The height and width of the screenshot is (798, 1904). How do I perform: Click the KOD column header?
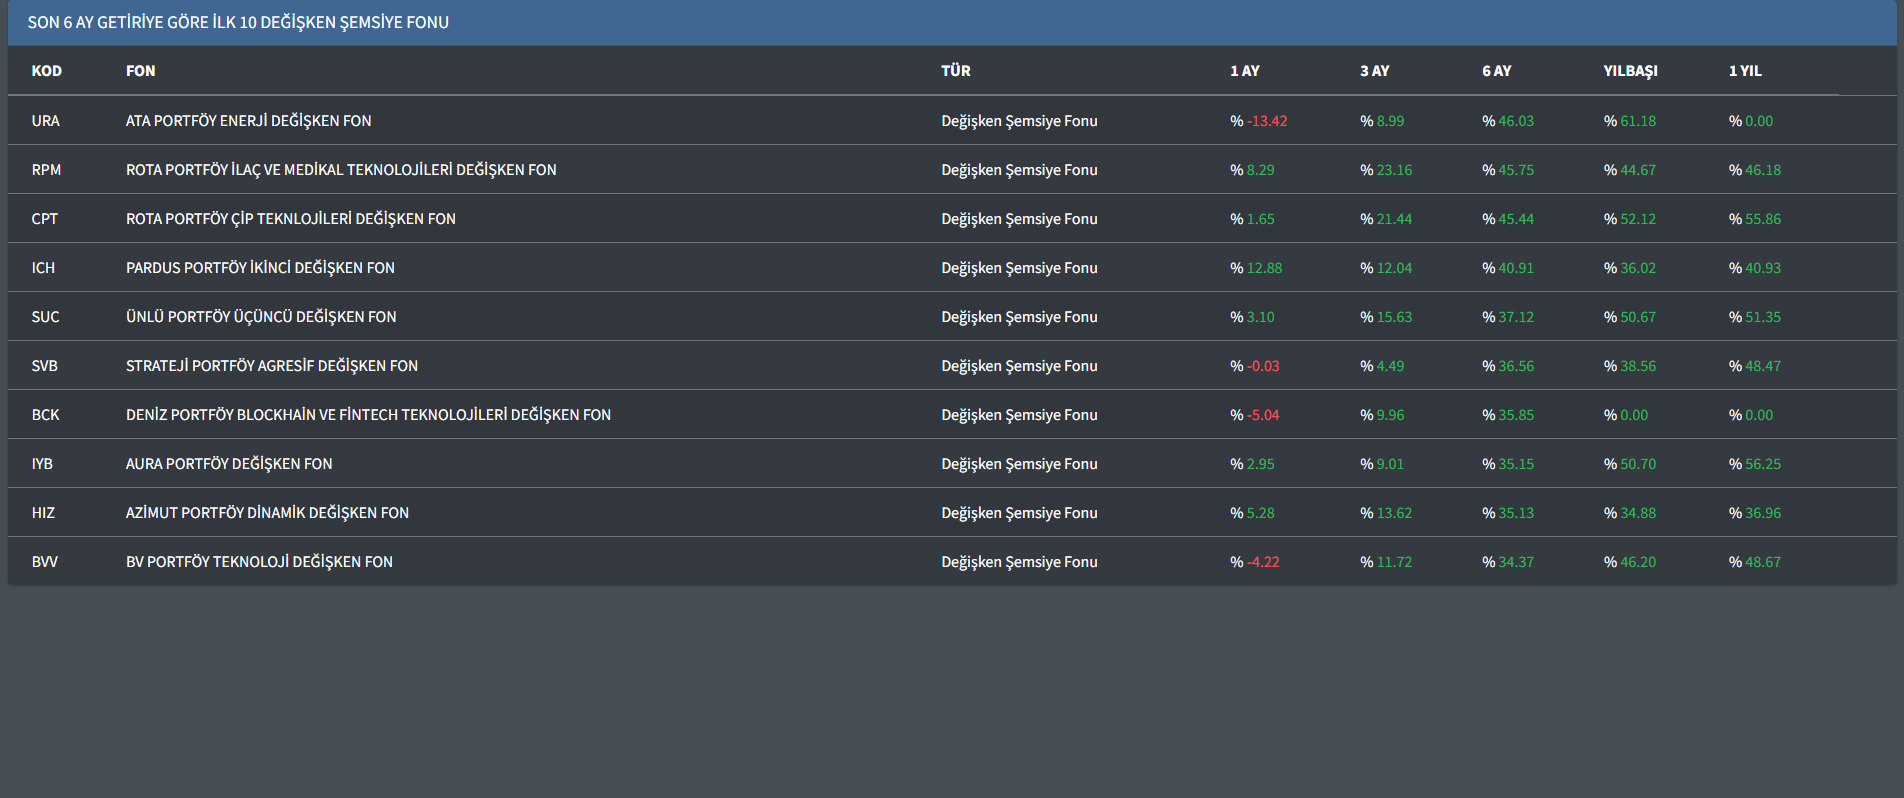pyautogui.click(x=47, y=71)
